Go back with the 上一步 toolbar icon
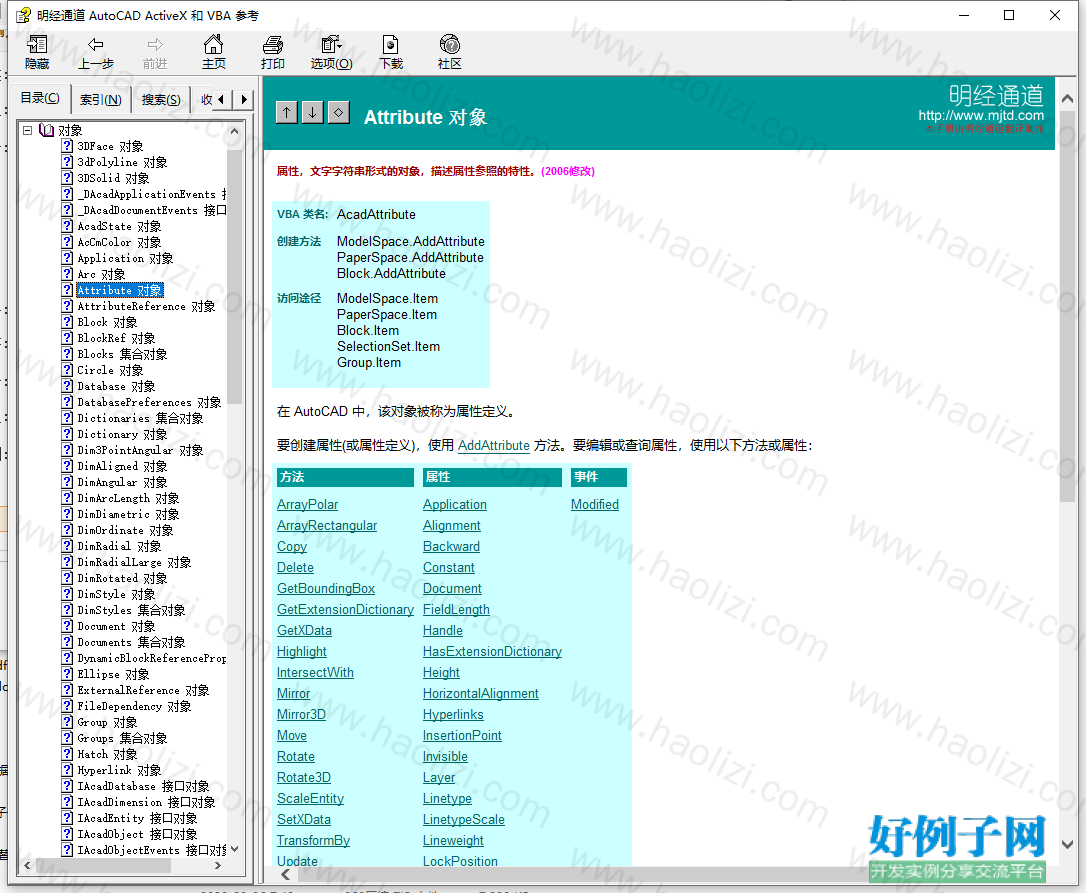Viewport: 1086px width, 893px height. [96, 53]
